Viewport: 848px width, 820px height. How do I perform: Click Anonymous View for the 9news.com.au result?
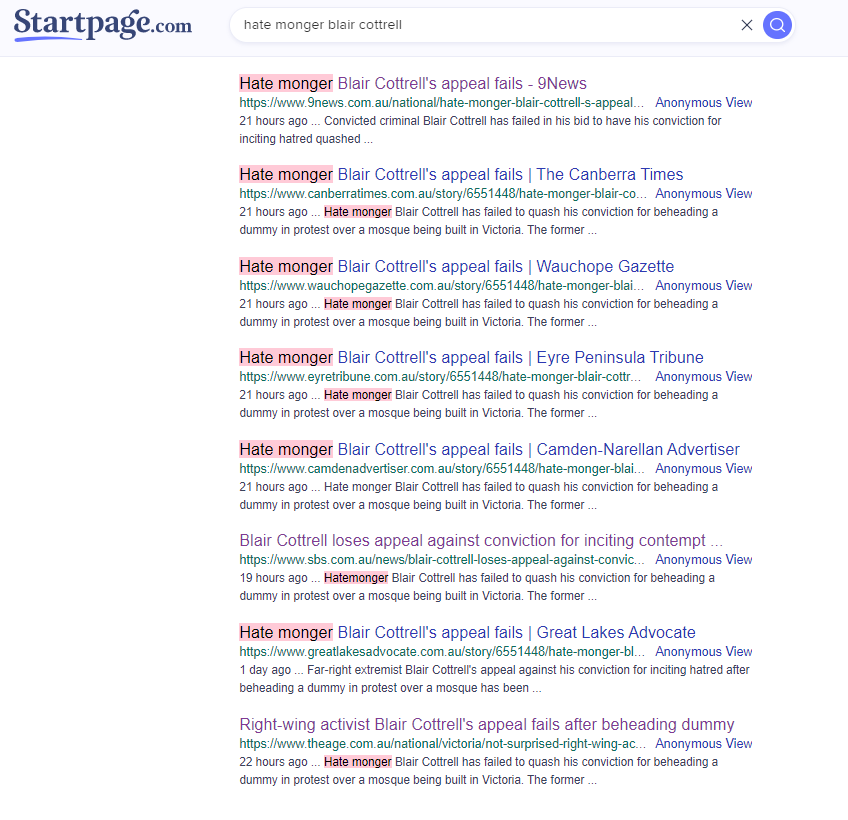(x=704, y=102)
